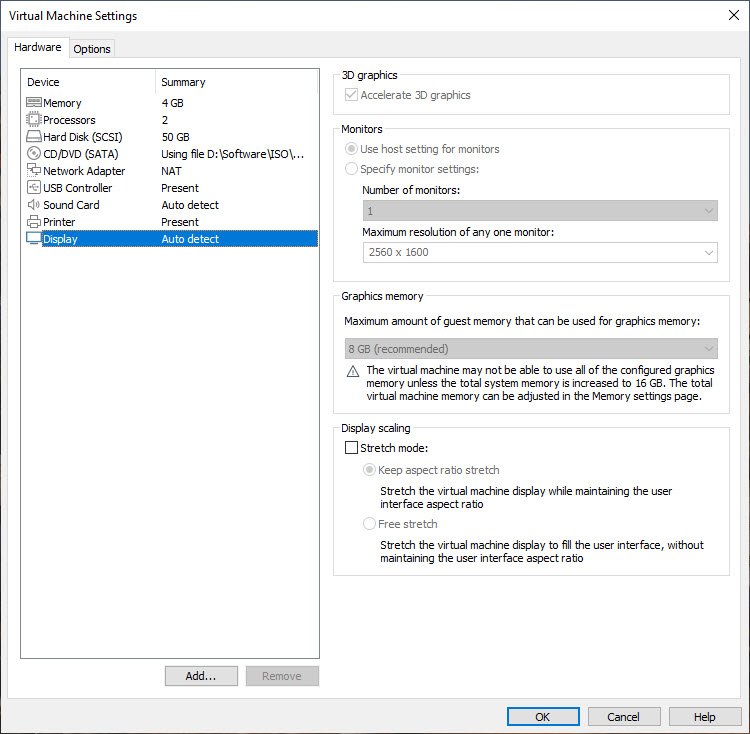The width and height of the screenshot is (750, 734).
Task: Click the Sound Card speaker icon
Action: pos(33,205)
